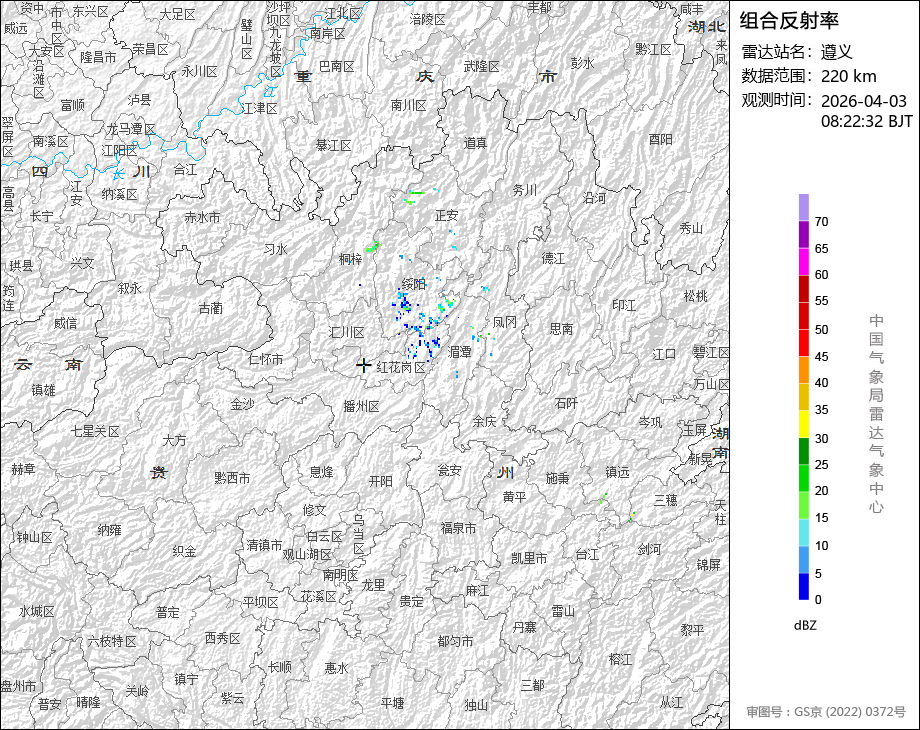Click the 开阳 map label

381,481
